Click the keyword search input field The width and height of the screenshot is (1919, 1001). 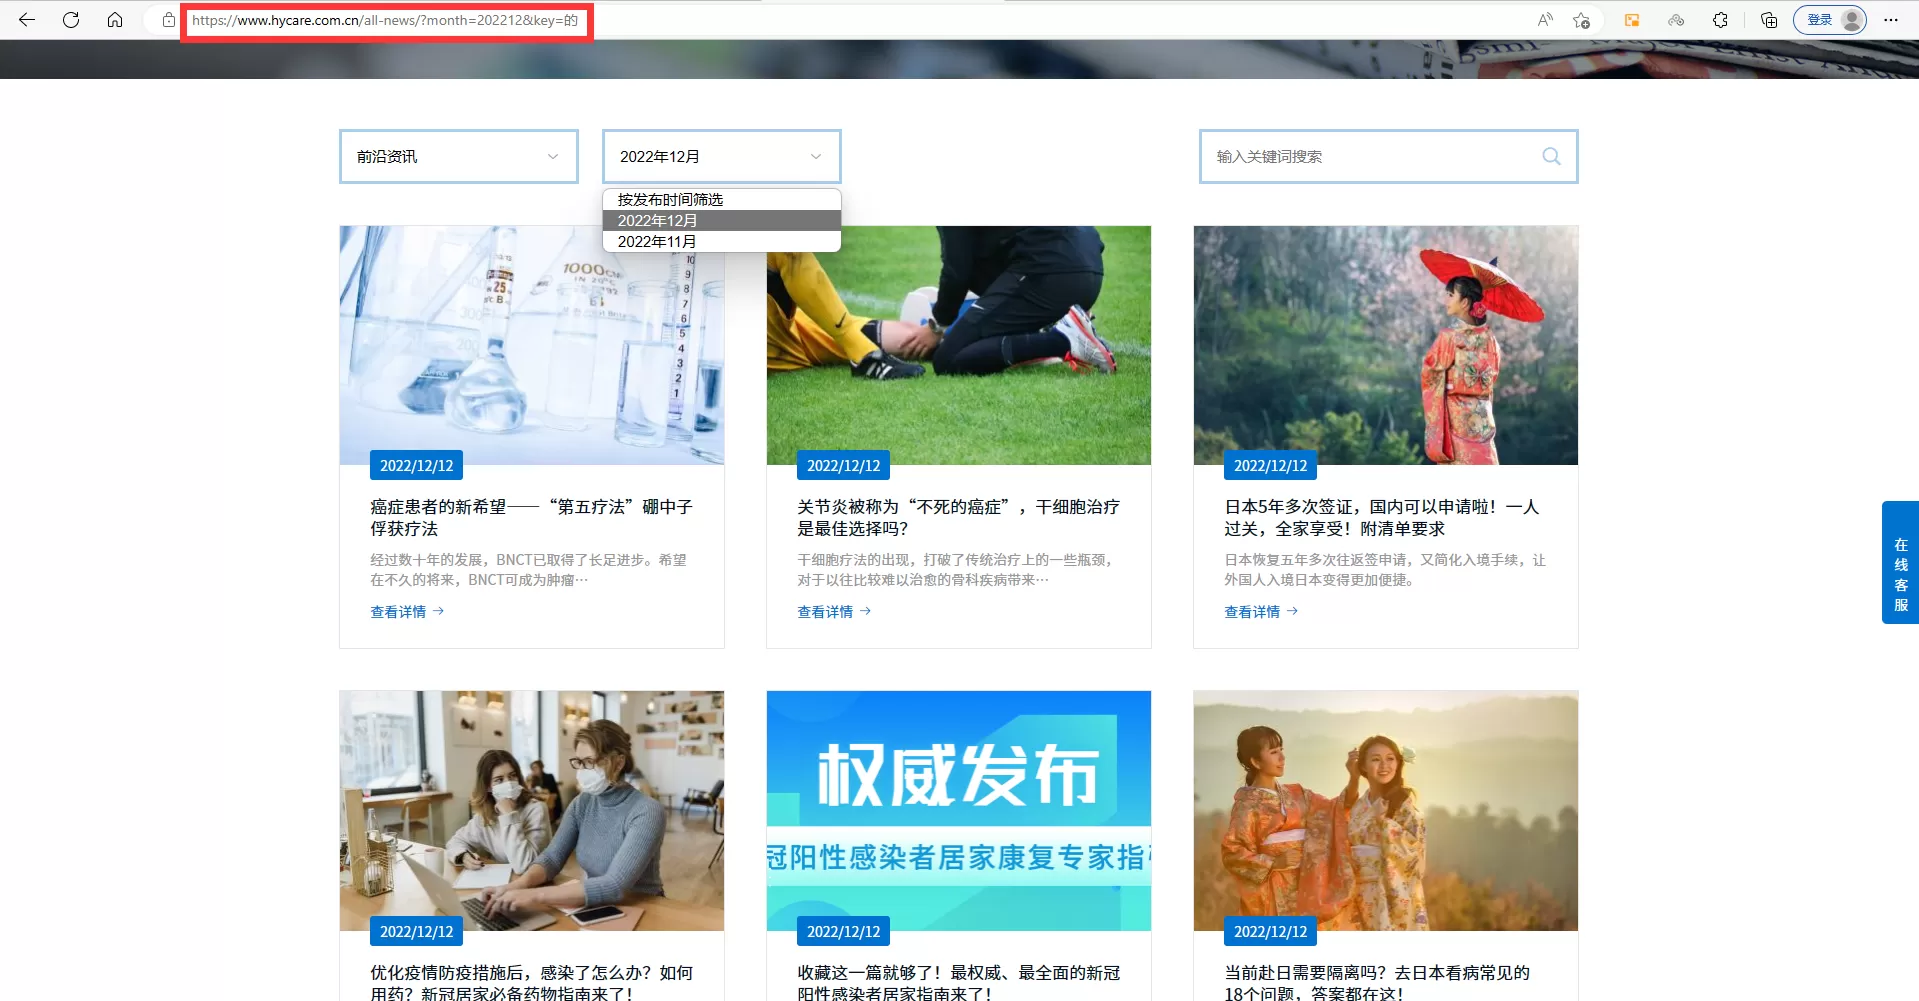[x=1370, y=156]
